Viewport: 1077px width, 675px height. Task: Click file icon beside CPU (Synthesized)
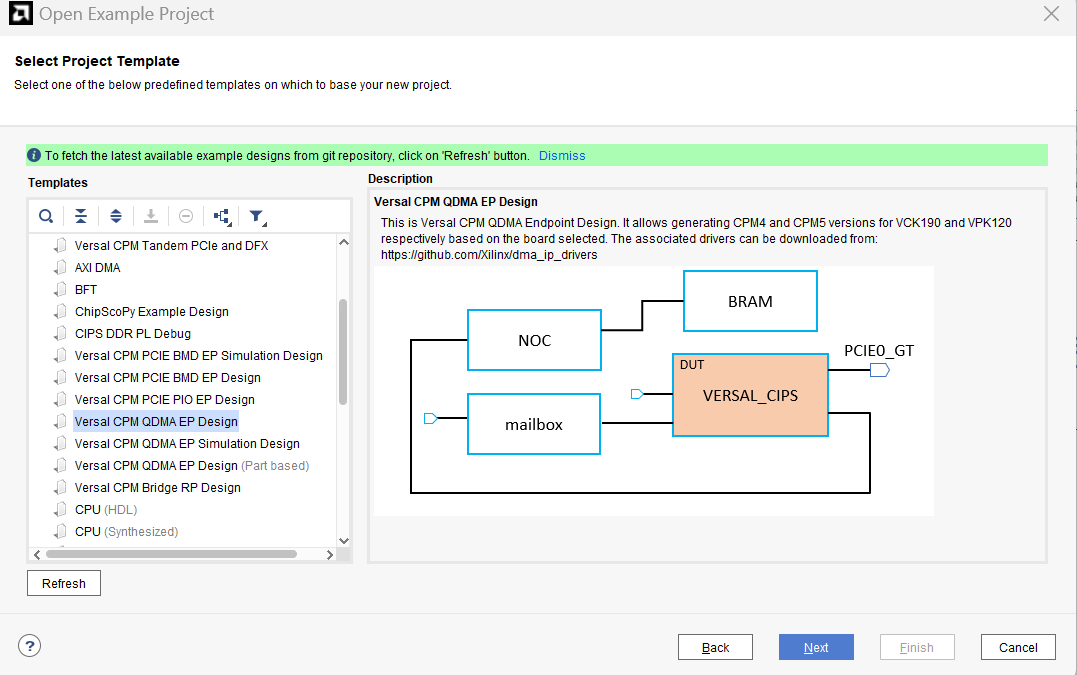(60, 531)
